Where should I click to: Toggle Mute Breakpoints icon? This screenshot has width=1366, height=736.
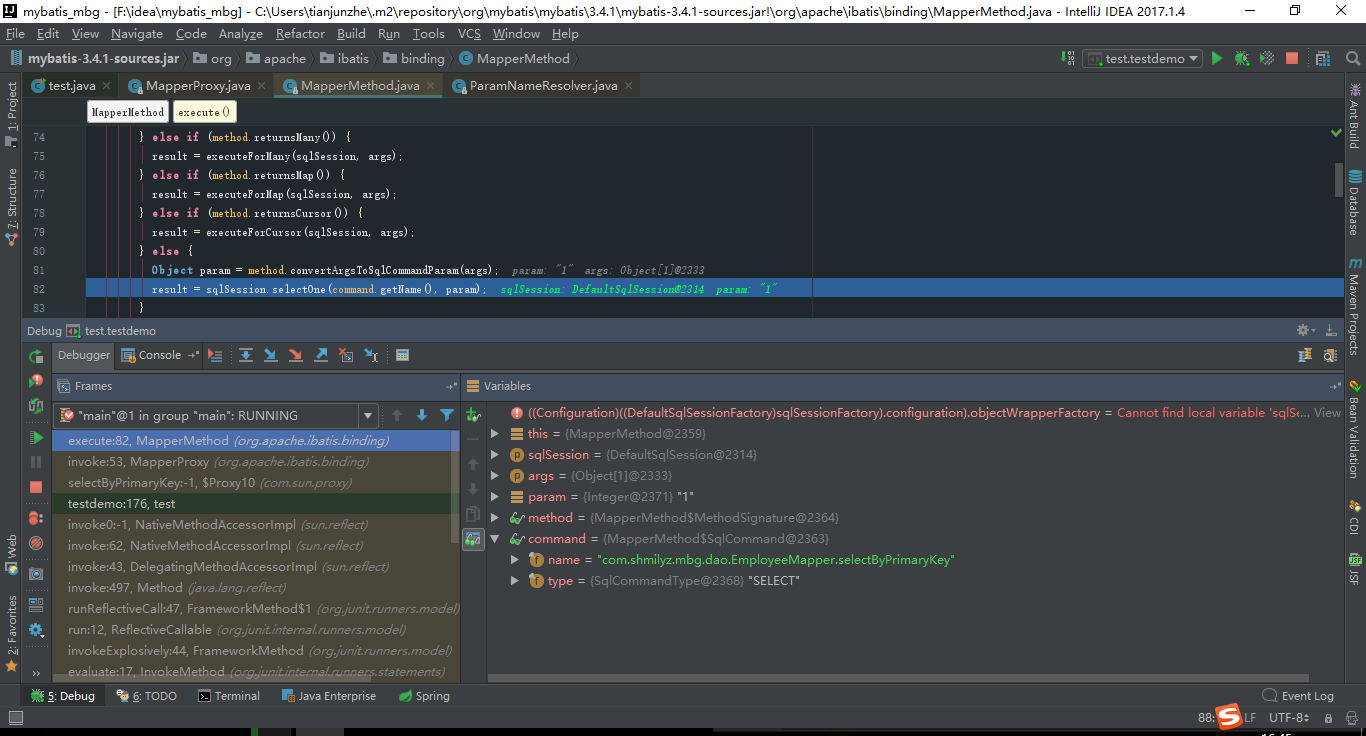(35, 543)
